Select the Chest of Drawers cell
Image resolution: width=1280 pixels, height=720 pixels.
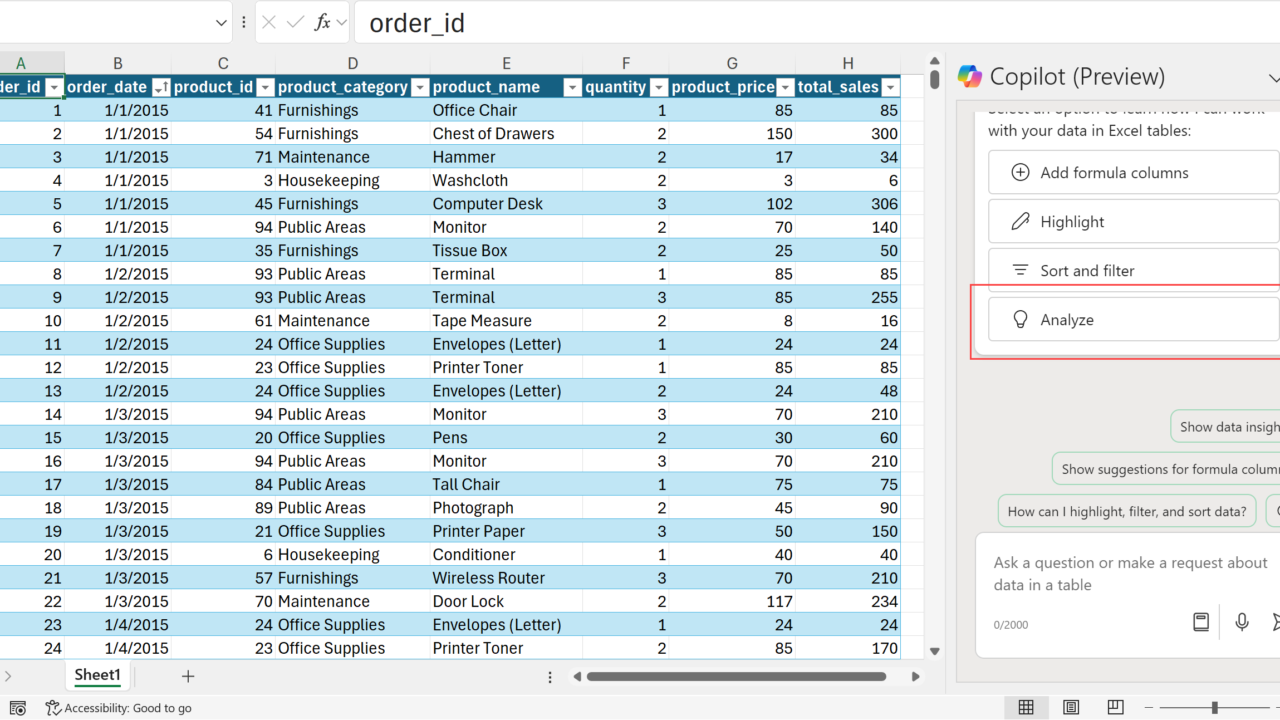pos(506,134)
